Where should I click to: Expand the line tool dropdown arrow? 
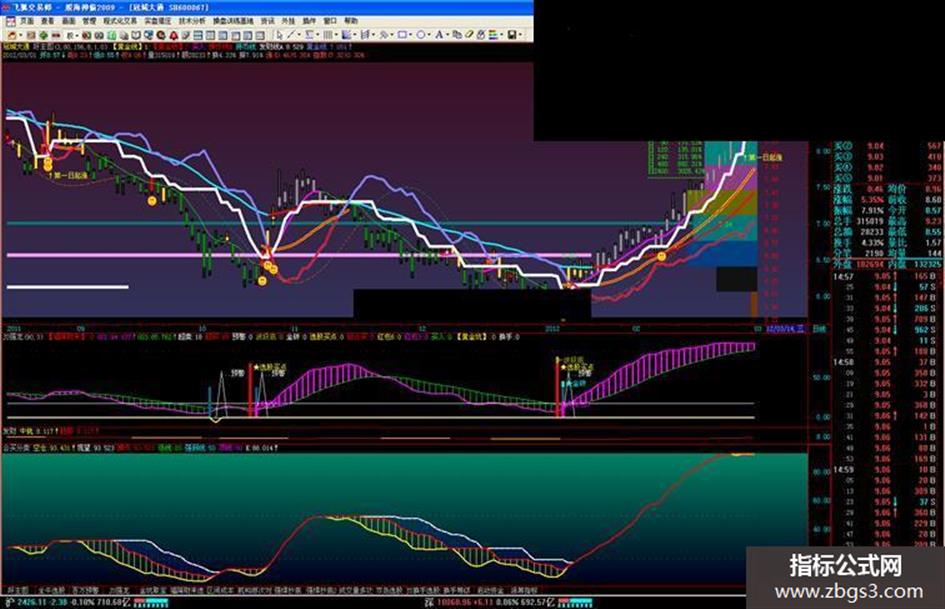coord(300,35)
